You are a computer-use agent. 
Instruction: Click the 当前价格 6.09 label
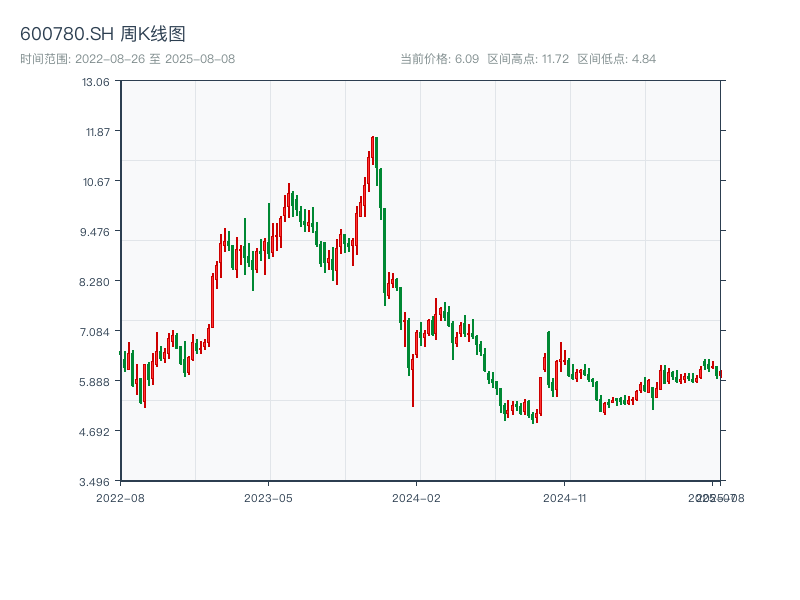coord(439,59)
